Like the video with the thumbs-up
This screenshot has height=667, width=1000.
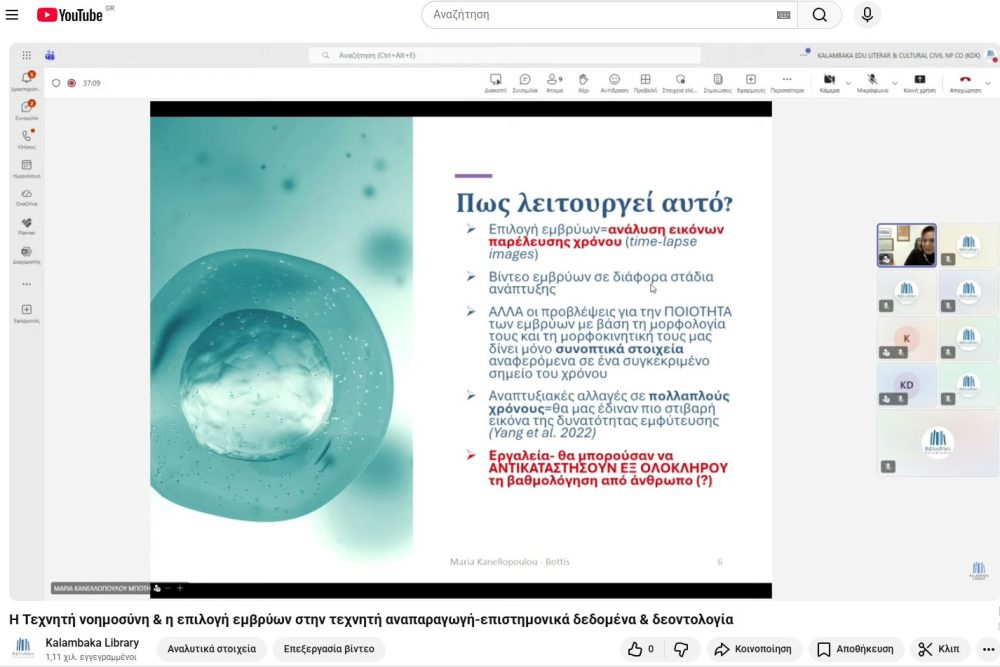[x=641, y=649]
